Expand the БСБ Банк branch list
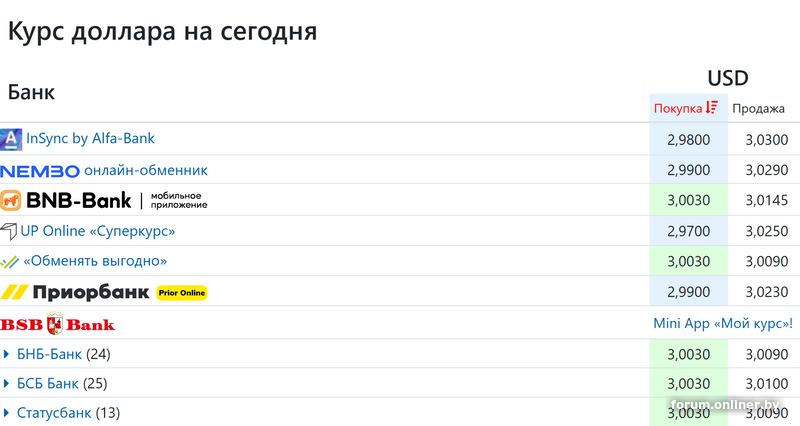800x426 pixels. tap(8, 383)
